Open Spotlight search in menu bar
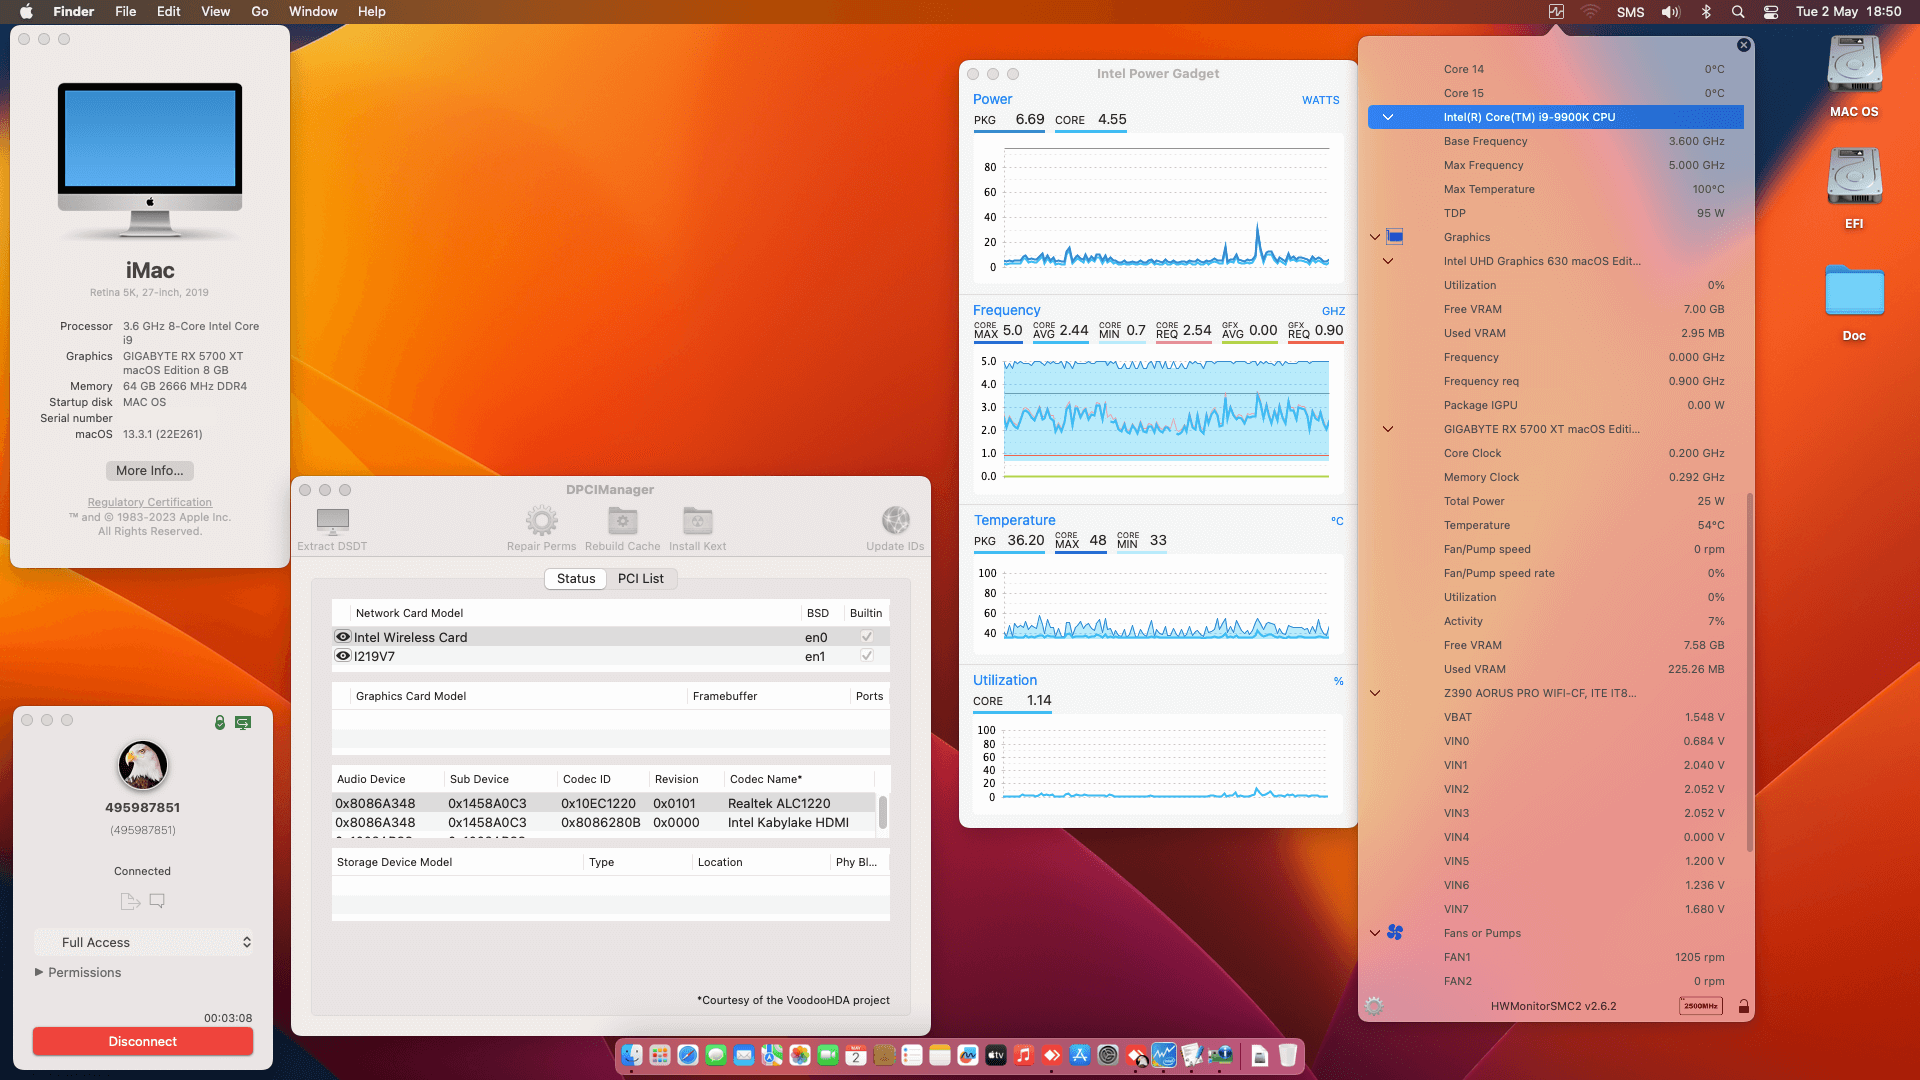This screenshot has width=1920, height=1080. pos(1738,12)
